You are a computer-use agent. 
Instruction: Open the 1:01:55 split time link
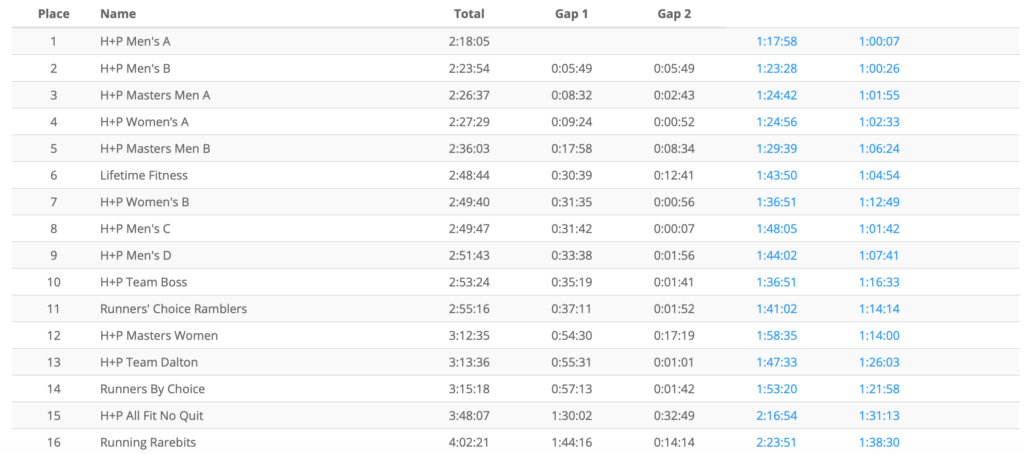(x=879, y=95)
